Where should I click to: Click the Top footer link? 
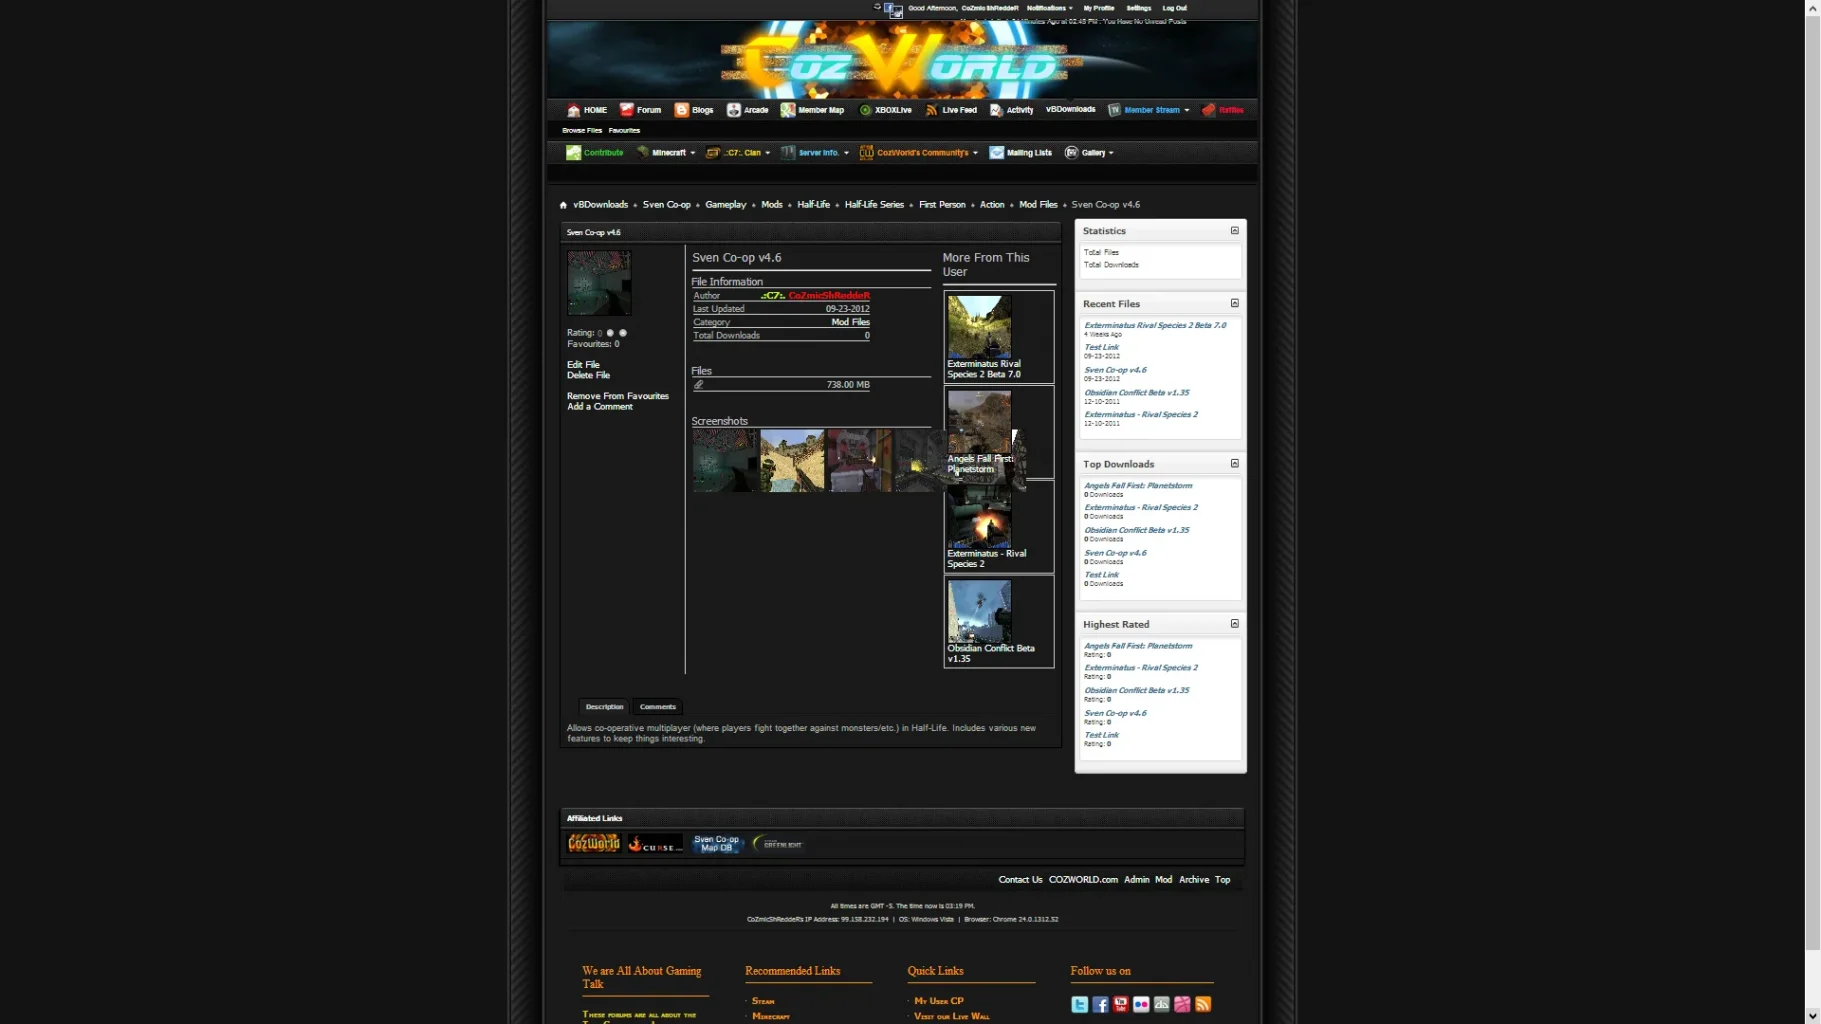(x=1222, y=880)
